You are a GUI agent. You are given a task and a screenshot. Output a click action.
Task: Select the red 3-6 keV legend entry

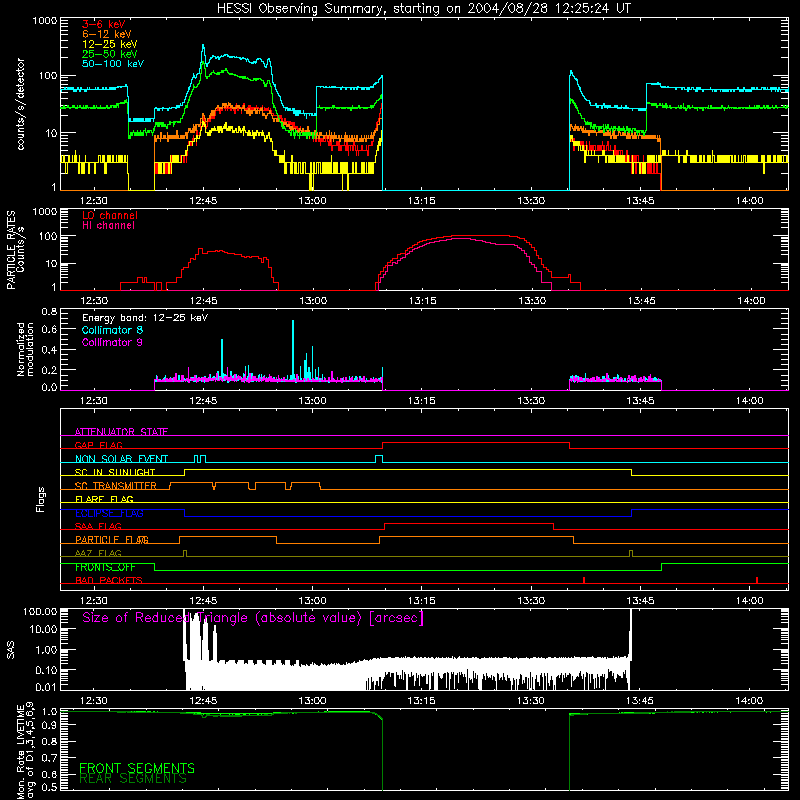pos(104,24)
